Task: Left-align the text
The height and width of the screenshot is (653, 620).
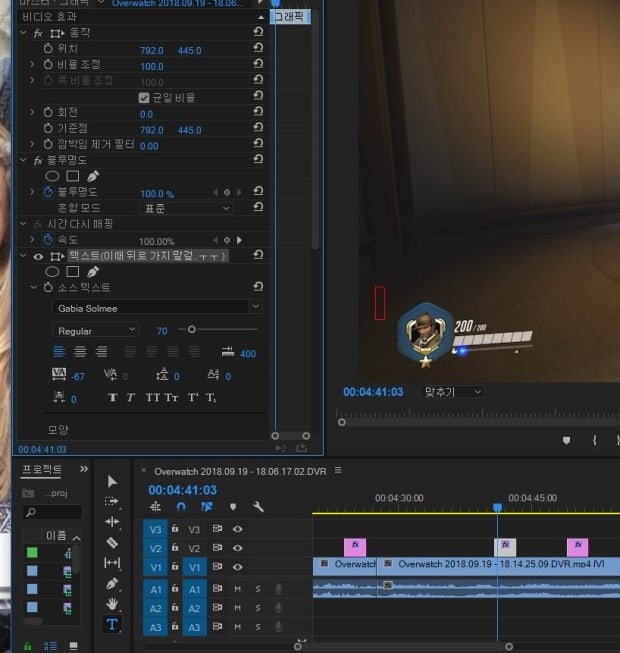Action: click(x=59, y=352)
